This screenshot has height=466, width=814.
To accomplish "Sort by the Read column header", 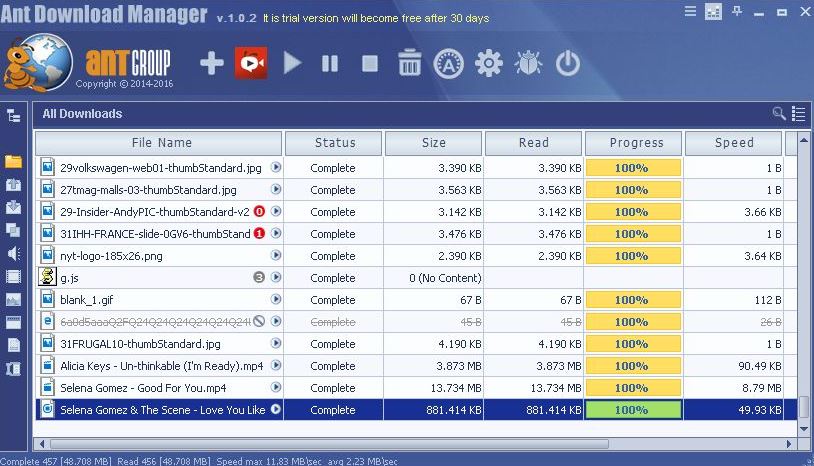I will [x=533, y=143].
